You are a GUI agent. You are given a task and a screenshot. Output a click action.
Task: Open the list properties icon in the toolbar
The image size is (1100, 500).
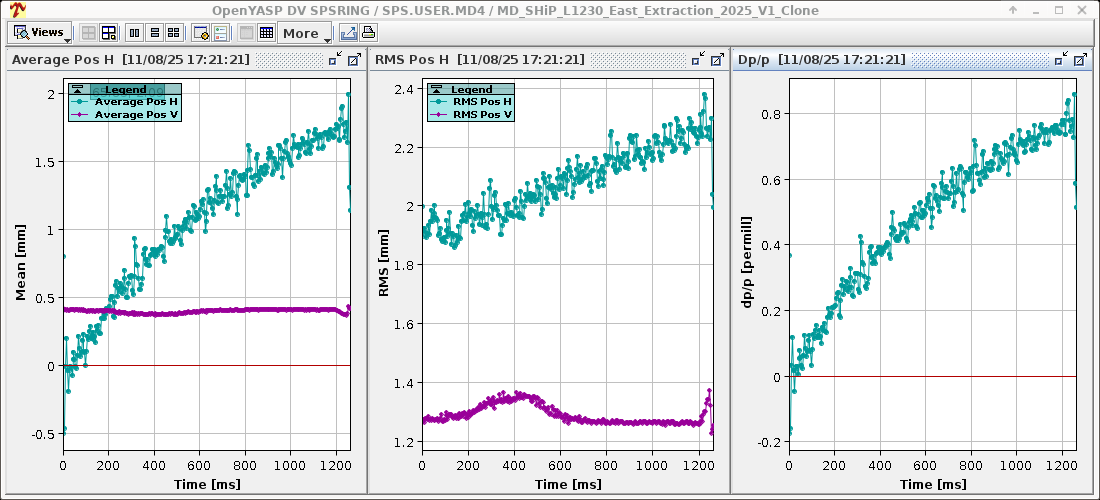(220, 33)
